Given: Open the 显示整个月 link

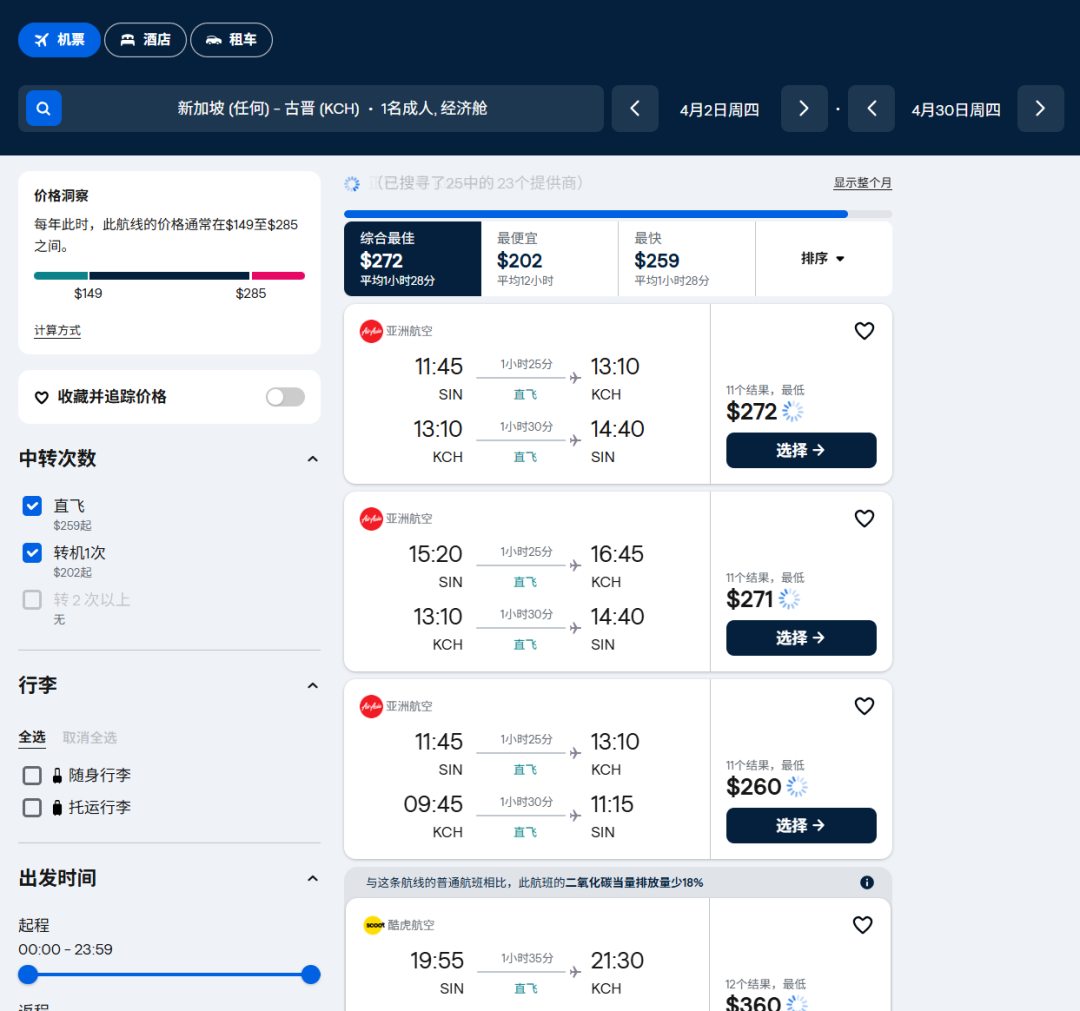Looking at the screenshot, I should coord(862,183).
